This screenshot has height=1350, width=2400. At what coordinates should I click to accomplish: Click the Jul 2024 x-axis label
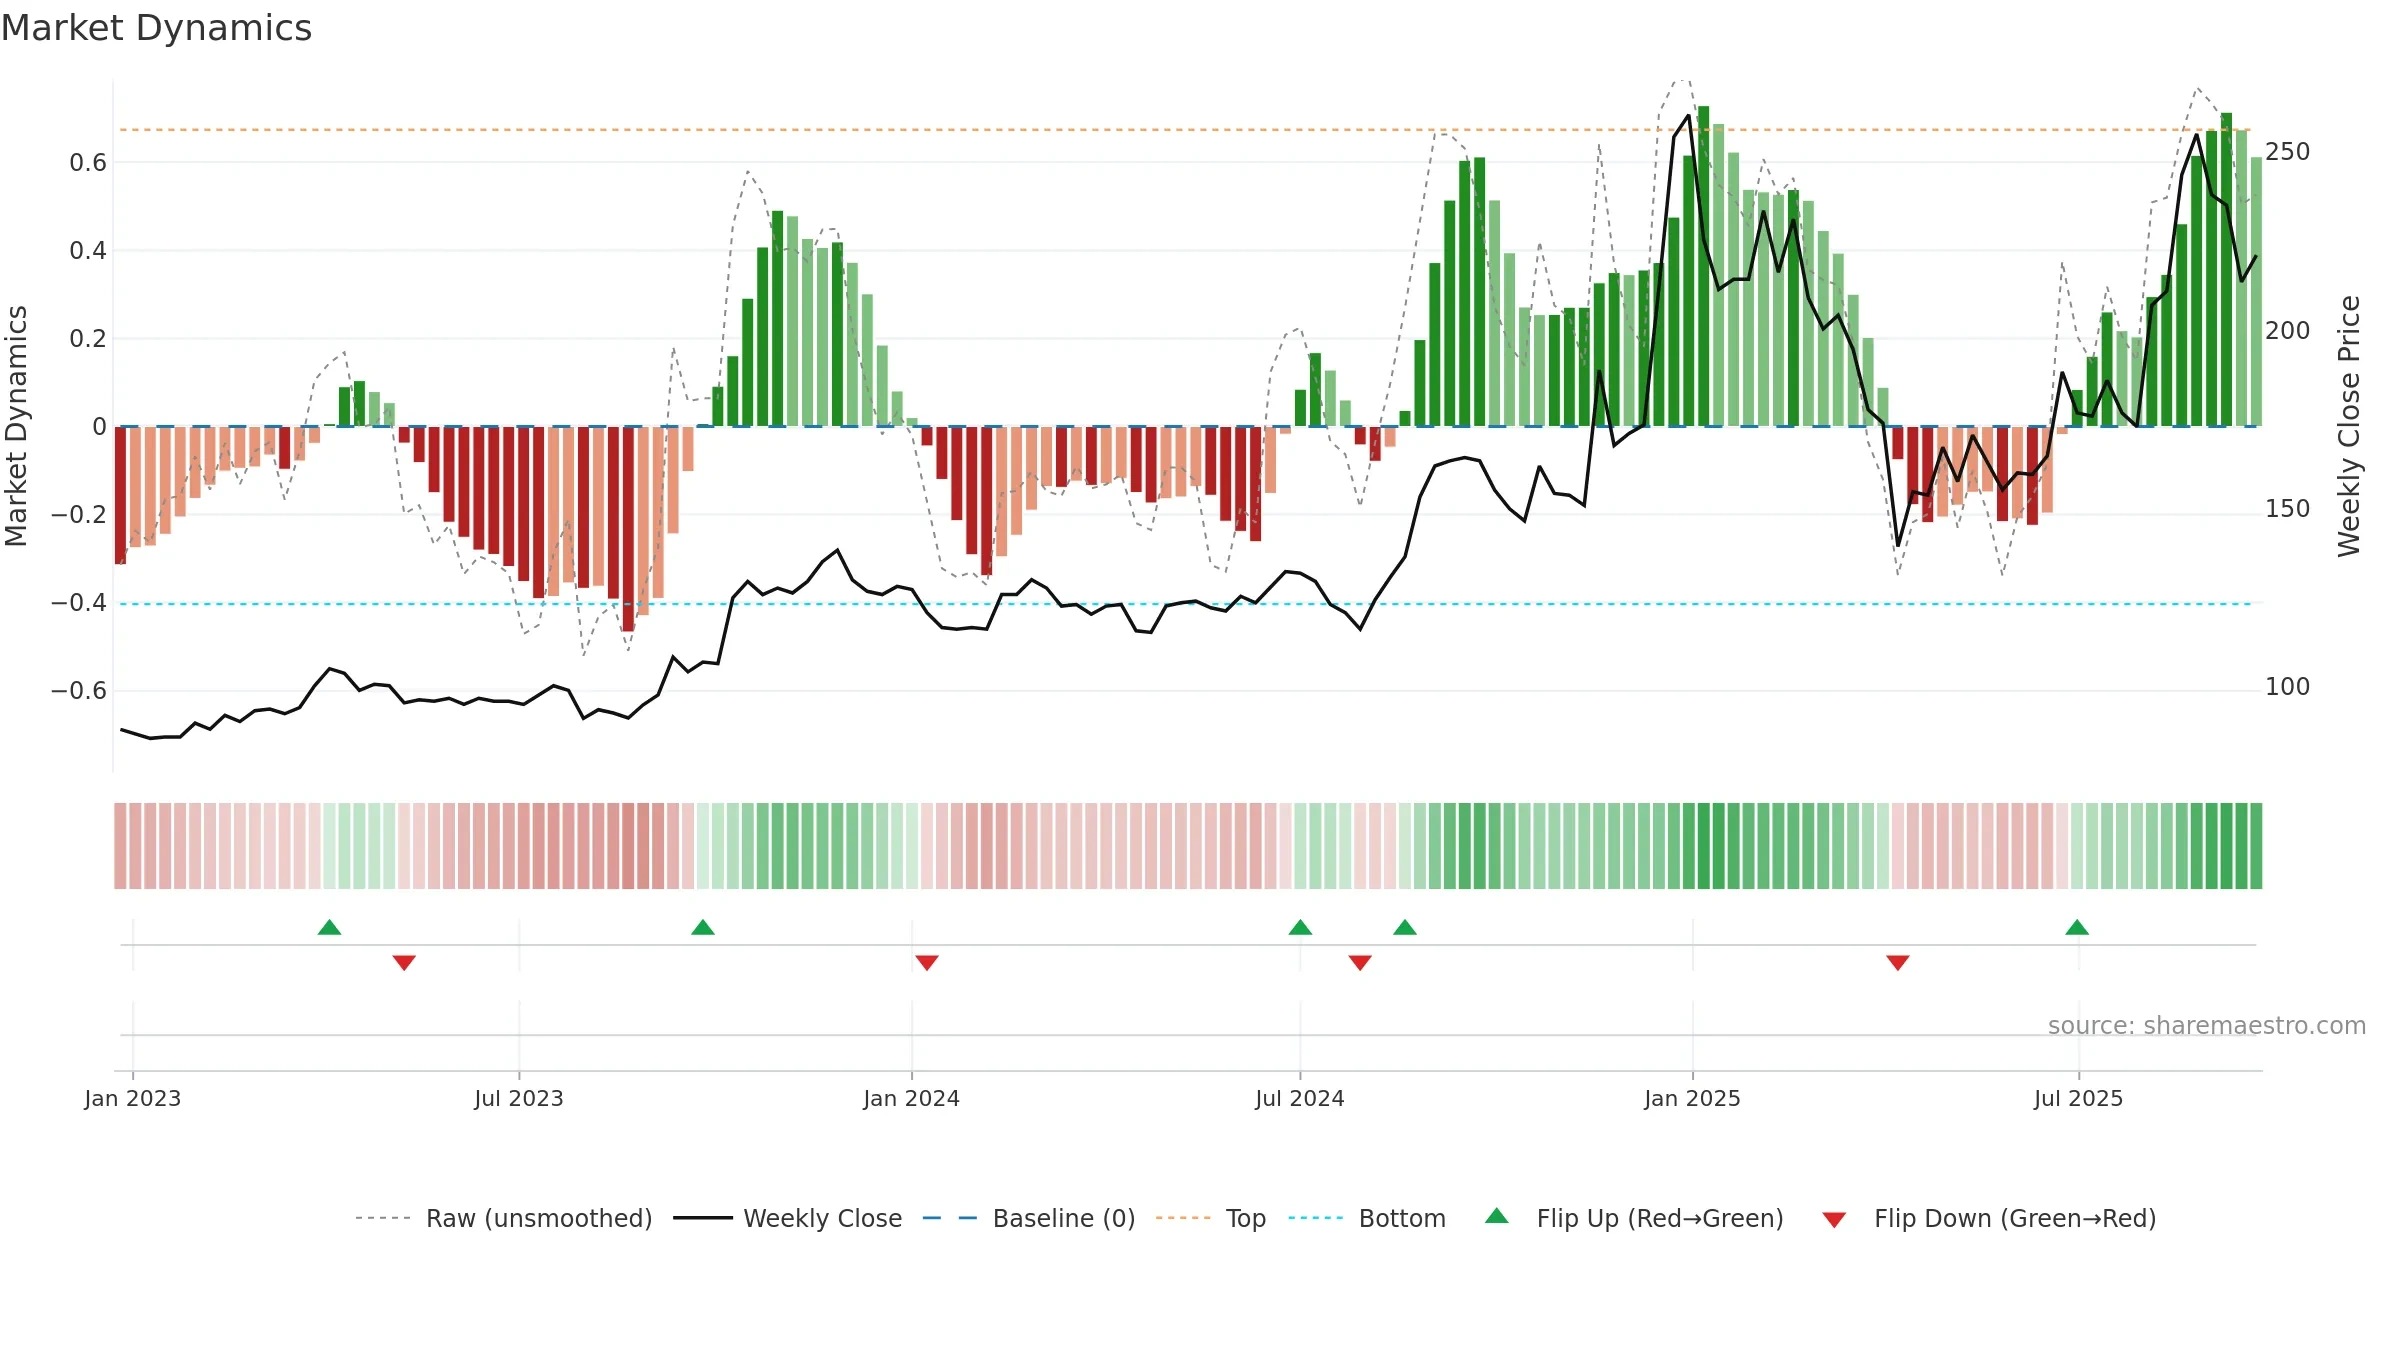(1300, 1098)
